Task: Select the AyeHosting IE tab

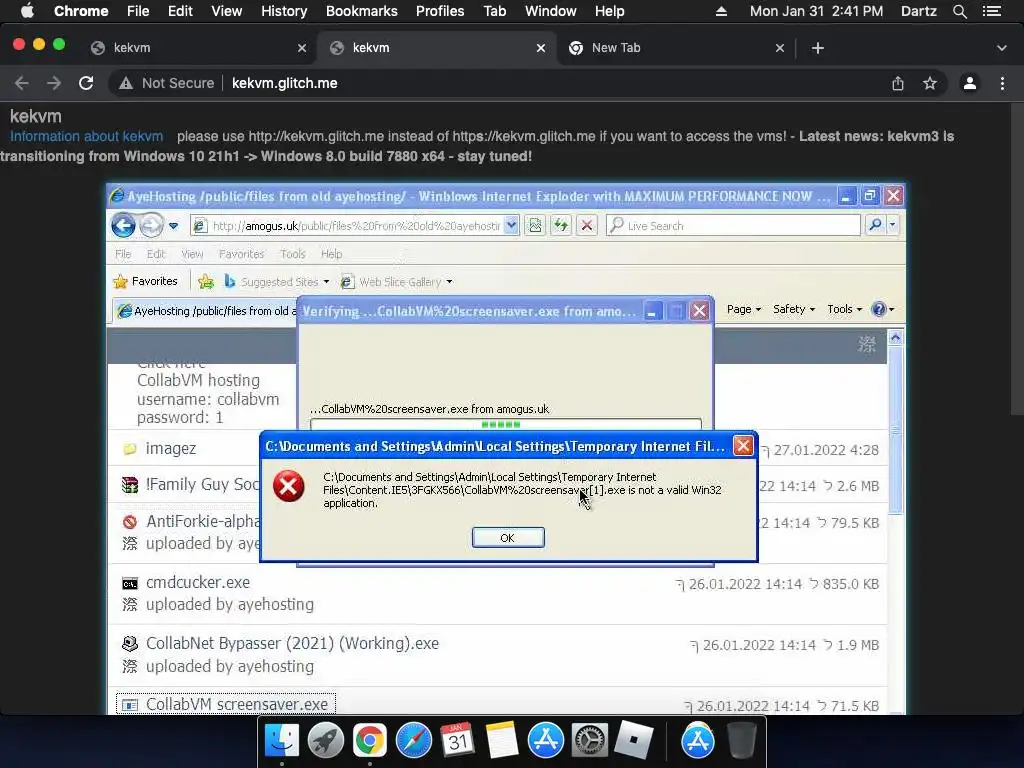Action: 206,311
